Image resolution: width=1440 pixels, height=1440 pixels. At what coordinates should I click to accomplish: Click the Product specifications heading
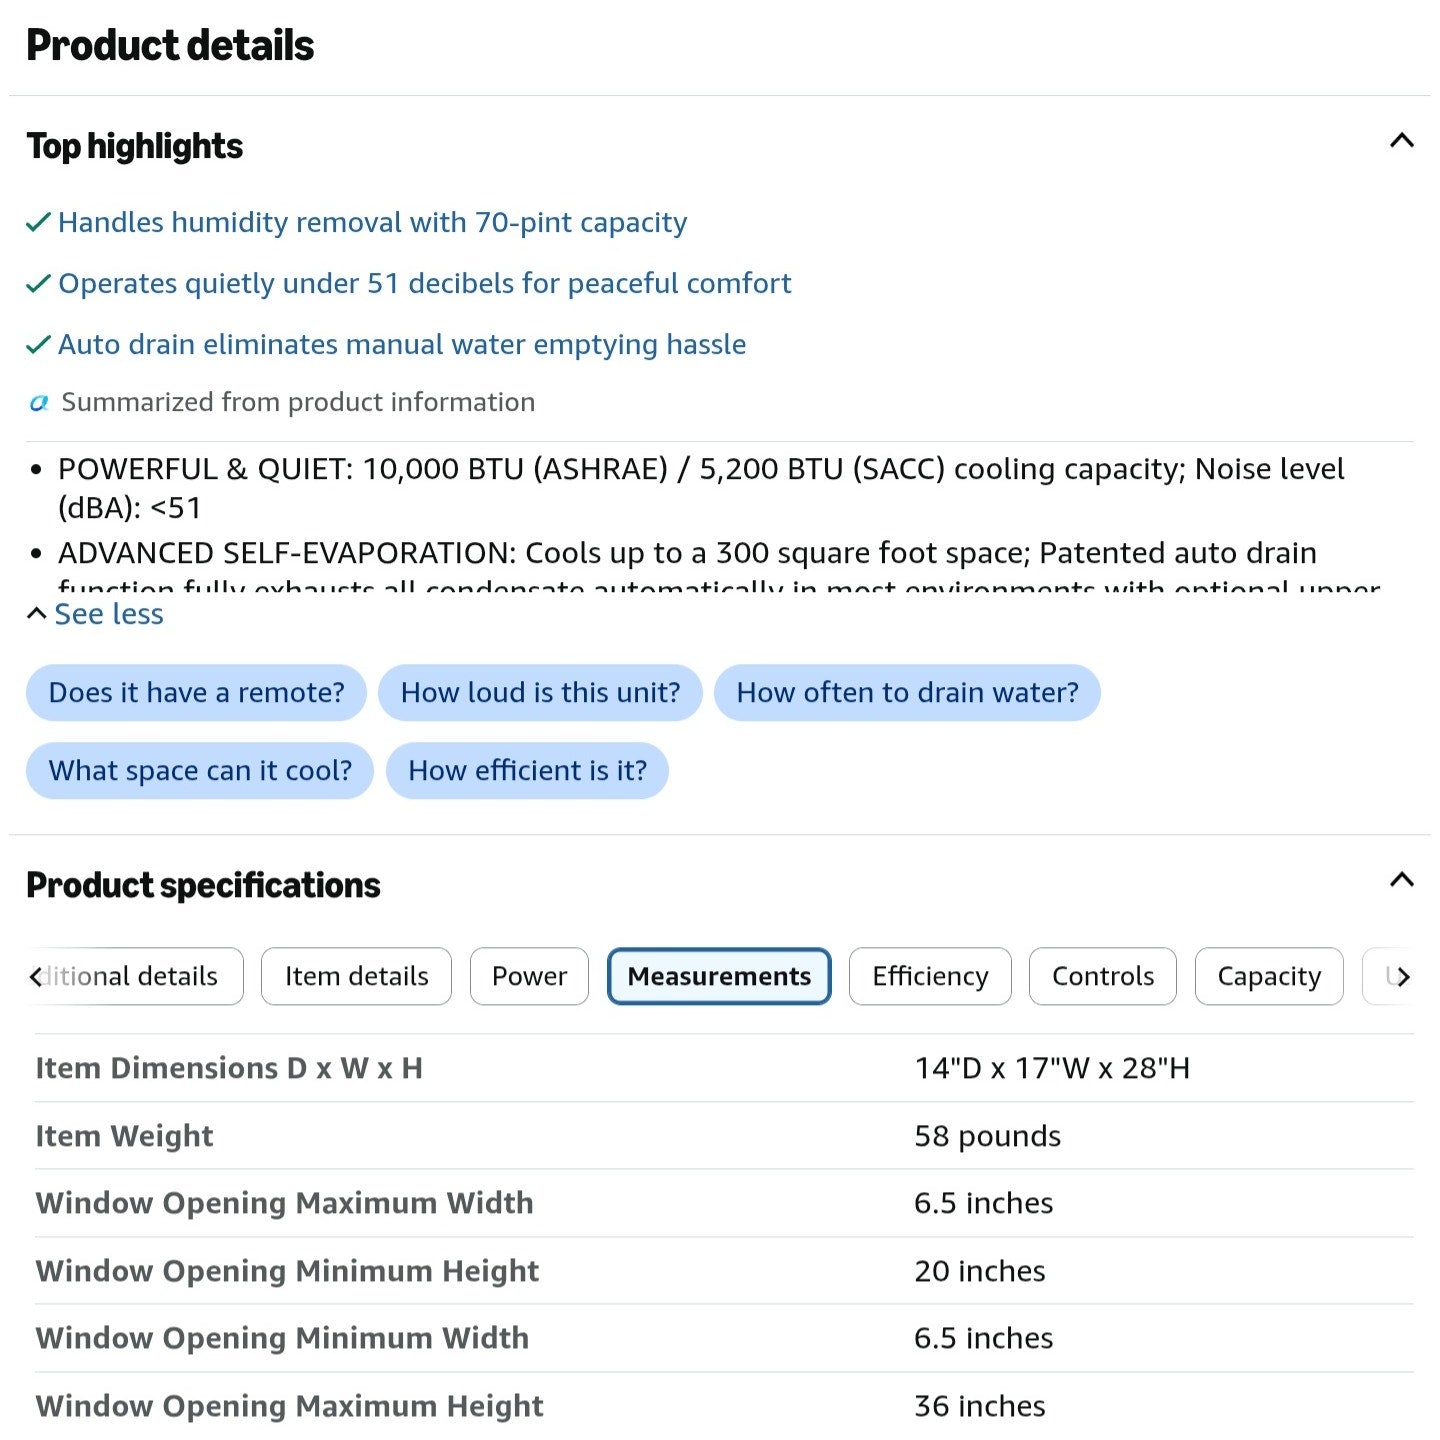203,885
